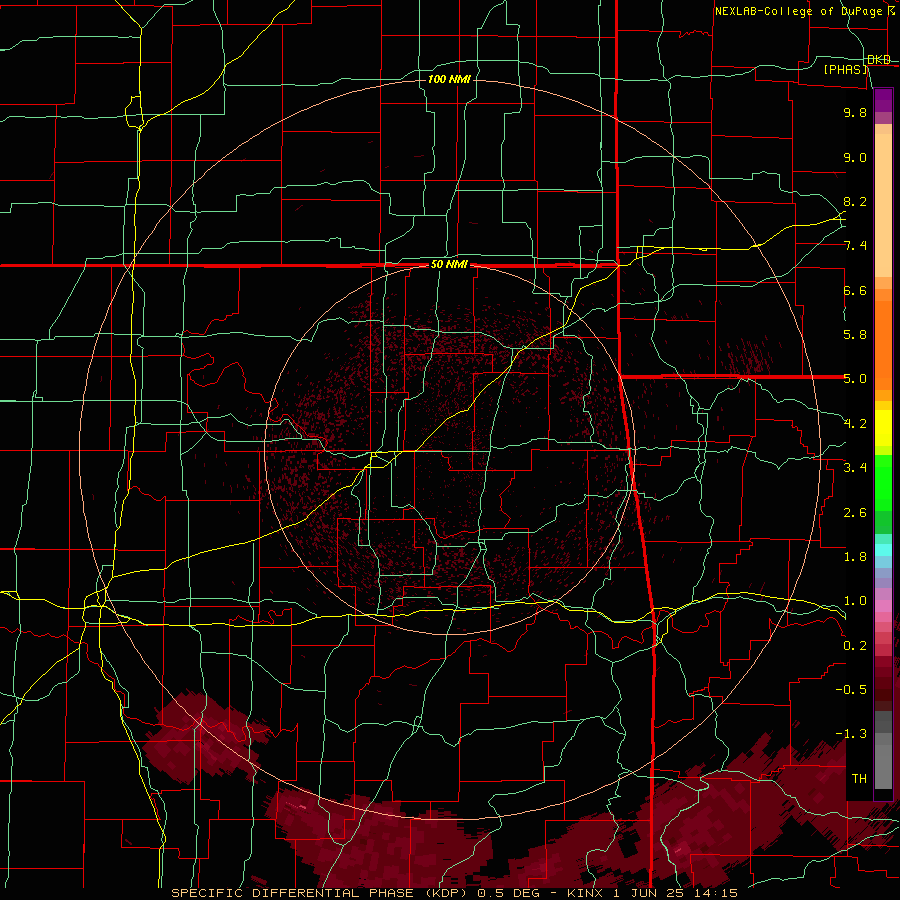
Task: Click the 7.4 scale value
Action: pyautogui.click(x=855, y=246)
